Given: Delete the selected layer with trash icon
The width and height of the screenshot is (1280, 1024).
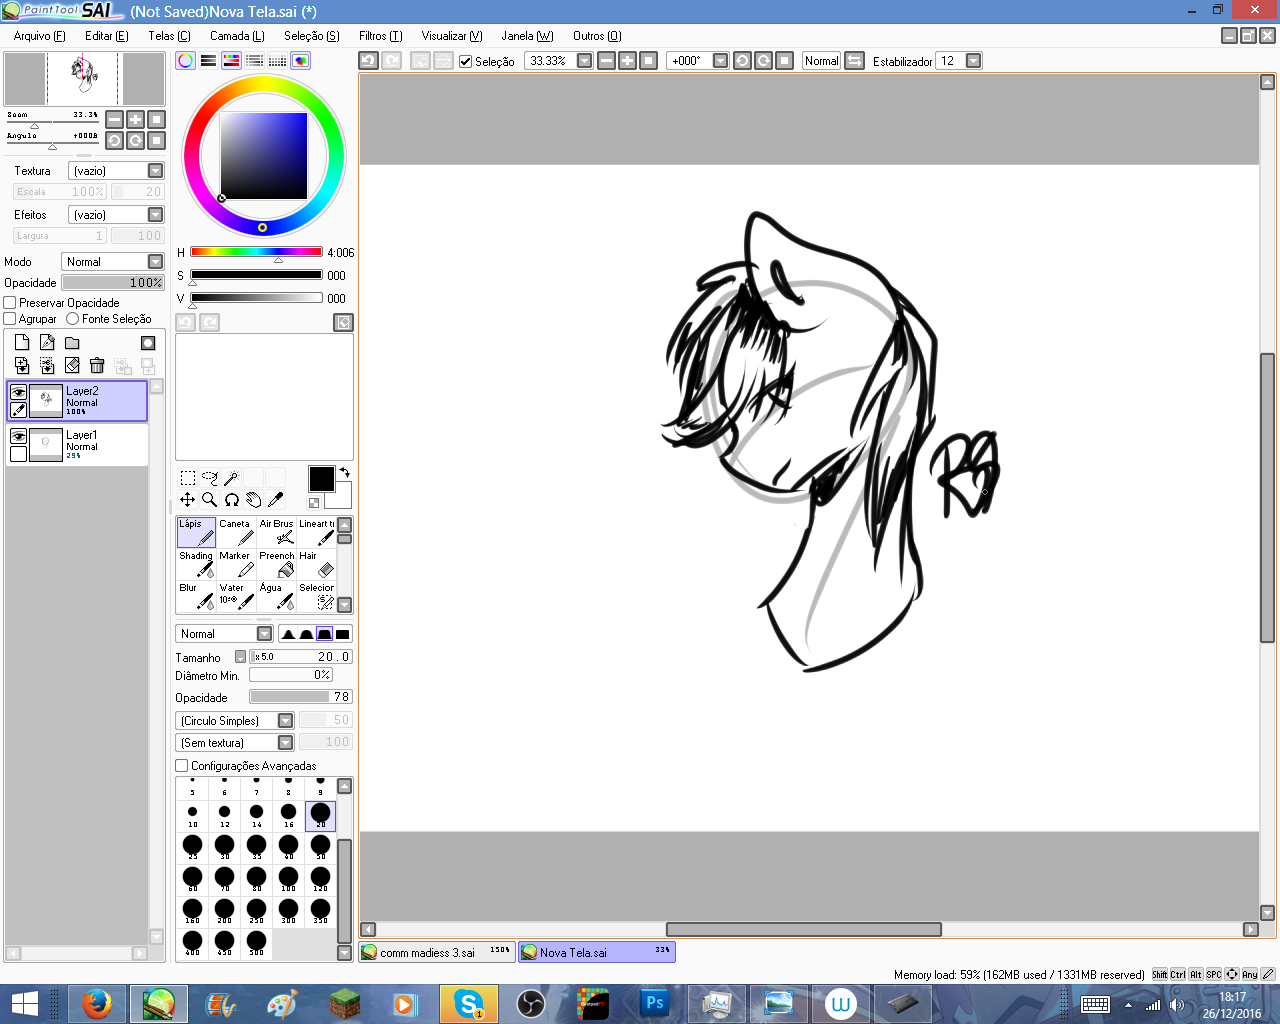Looking at the screenshot, I should tap(97, 366).
